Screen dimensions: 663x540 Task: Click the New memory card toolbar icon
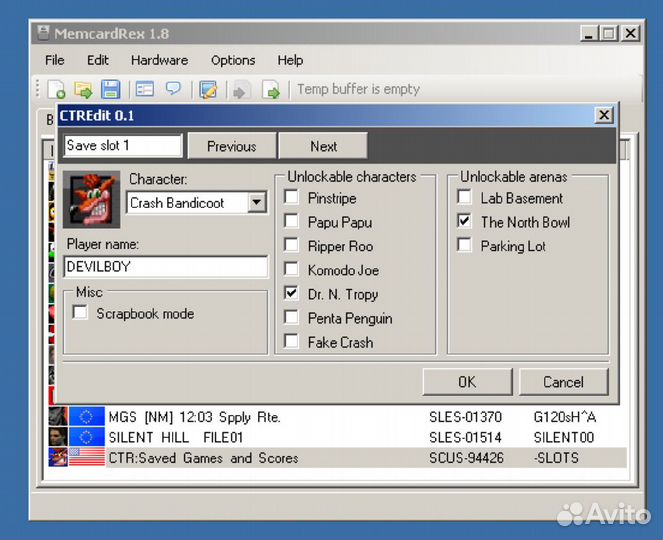[56, 90]
